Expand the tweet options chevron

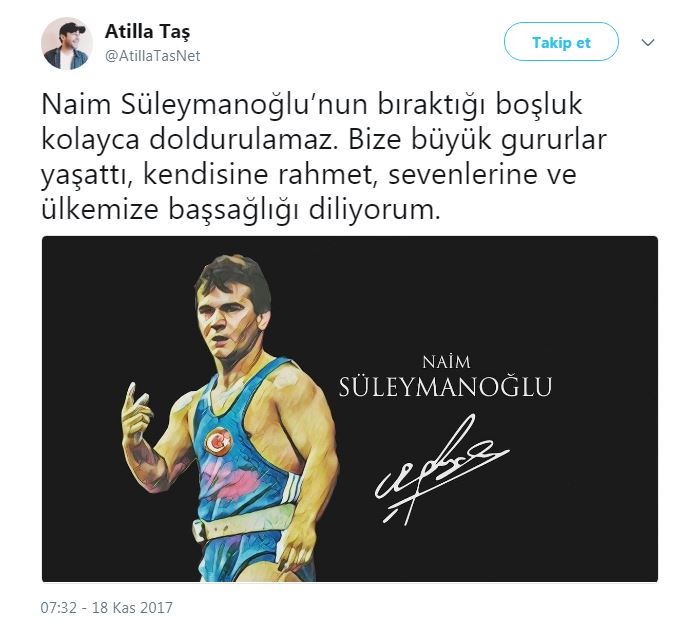(x=647, y=42)
